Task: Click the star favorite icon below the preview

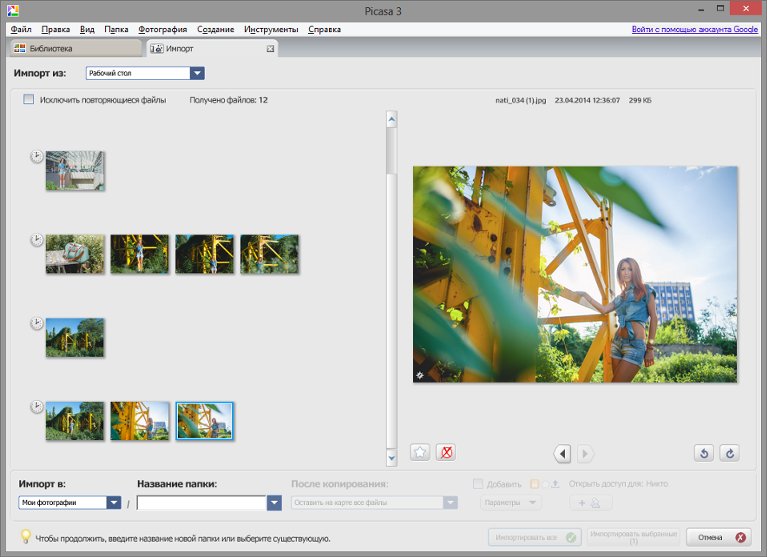Action: [420, 452]
